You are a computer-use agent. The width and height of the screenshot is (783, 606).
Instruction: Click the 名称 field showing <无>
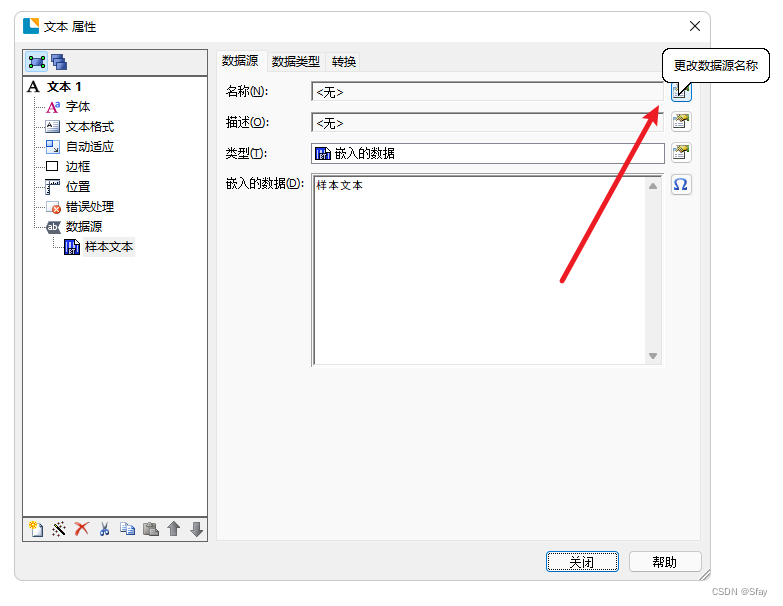487,92
